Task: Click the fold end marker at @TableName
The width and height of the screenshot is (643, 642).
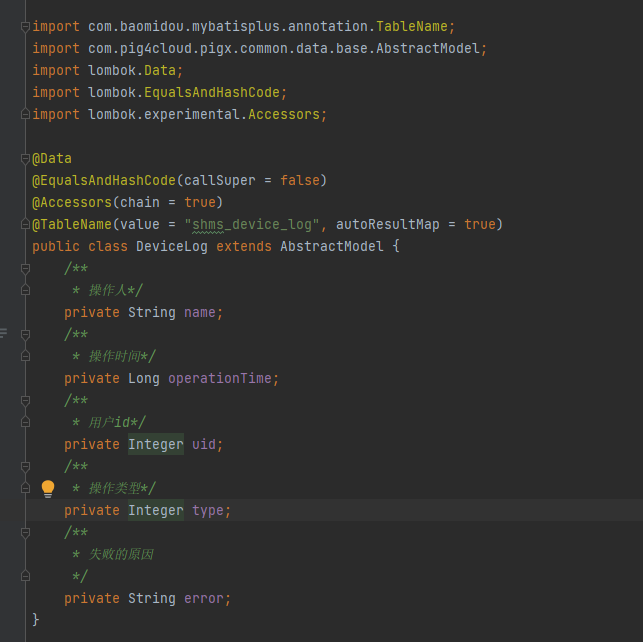Action: click(x=25, y=224)
